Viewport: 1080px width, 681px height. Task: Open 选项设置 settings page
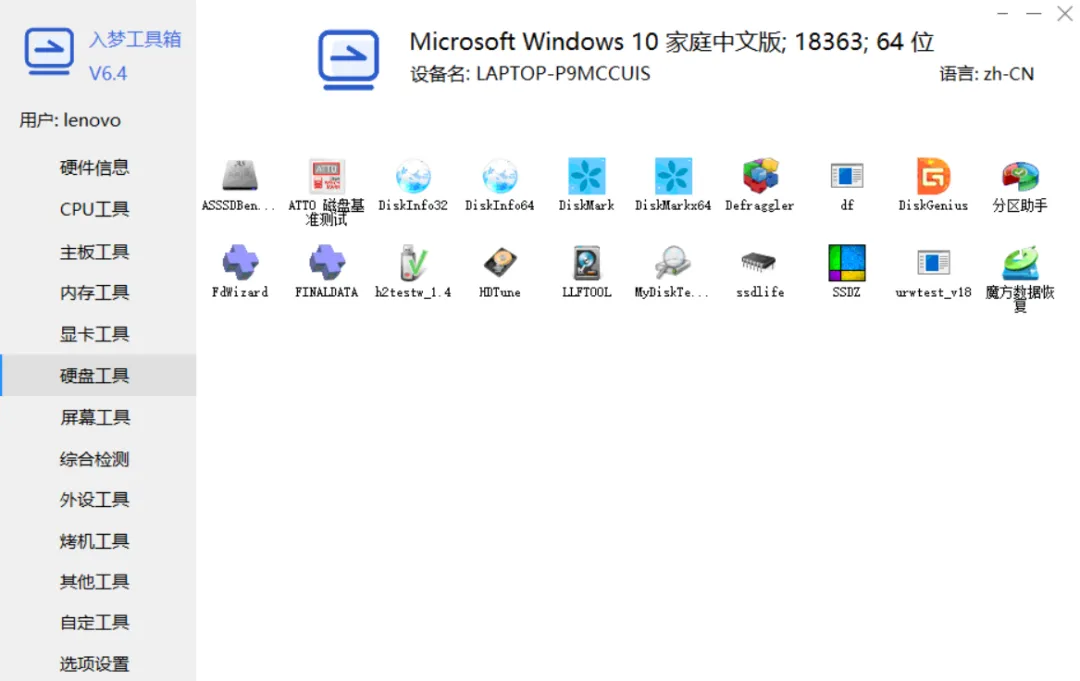tap(94, 664)
